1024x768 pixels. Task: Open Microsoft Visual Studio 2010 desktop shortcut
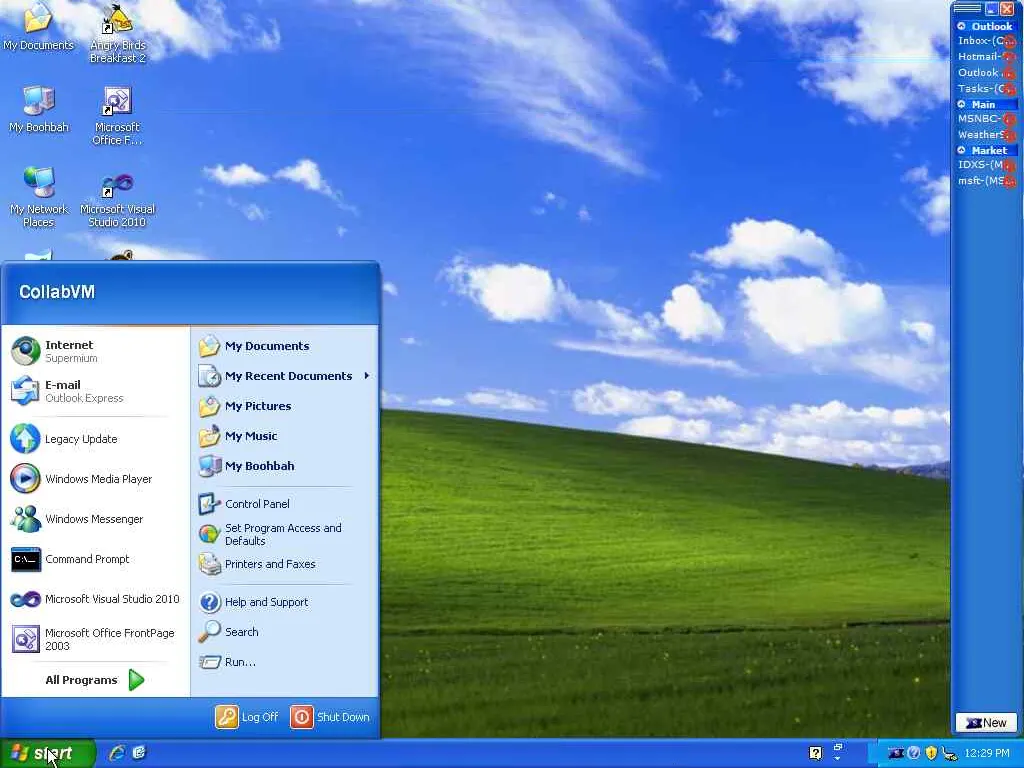118,199
